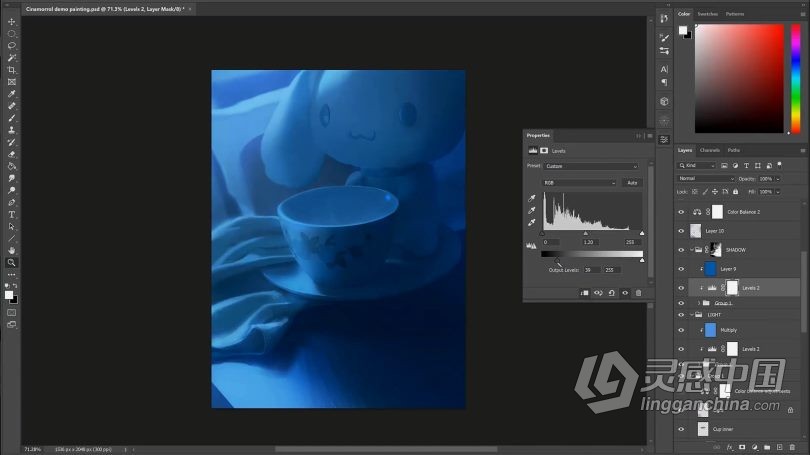Screen dimensions: 810x455
Task: Open the Kind layer filter dropdown
Action: pyautogui.click(x=696, y=166)
